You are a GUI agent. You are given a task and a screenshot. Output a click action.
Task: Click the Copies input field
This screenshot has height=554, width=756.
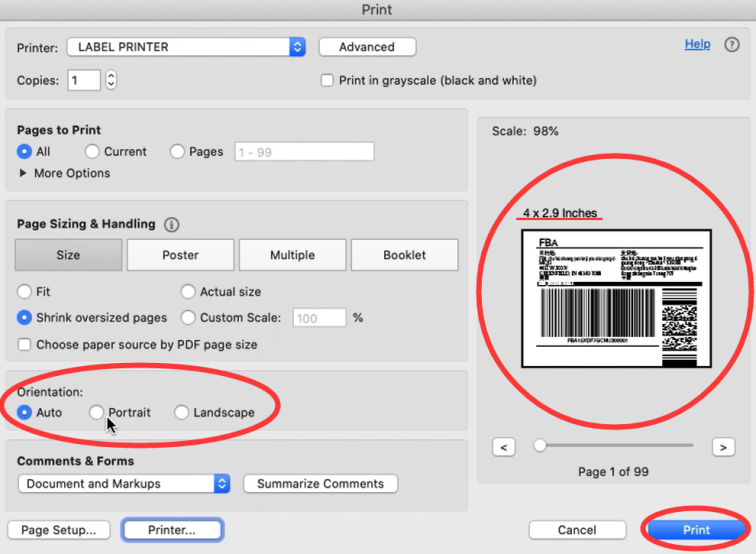click(84, 80)
